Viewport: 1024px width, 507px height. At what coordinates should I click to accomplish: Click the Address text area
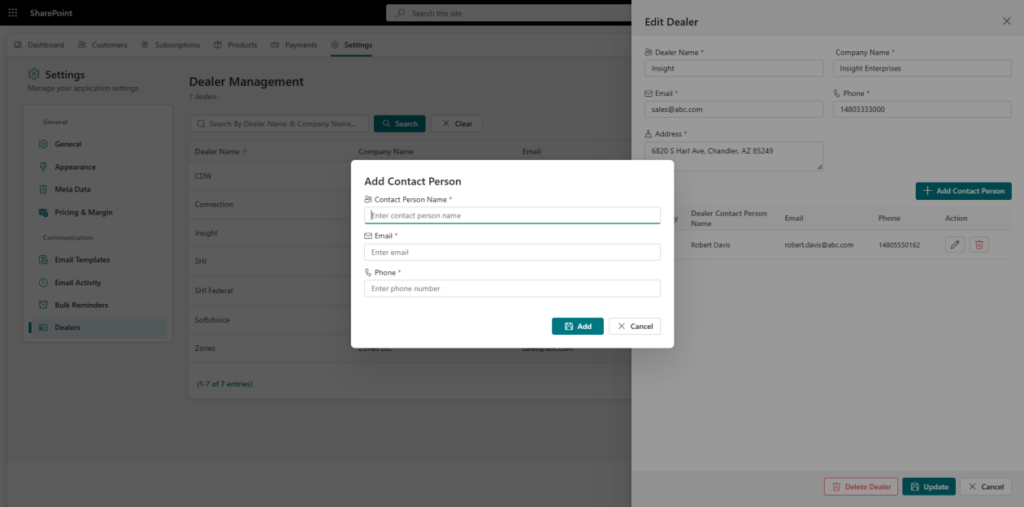pos(733,157)
